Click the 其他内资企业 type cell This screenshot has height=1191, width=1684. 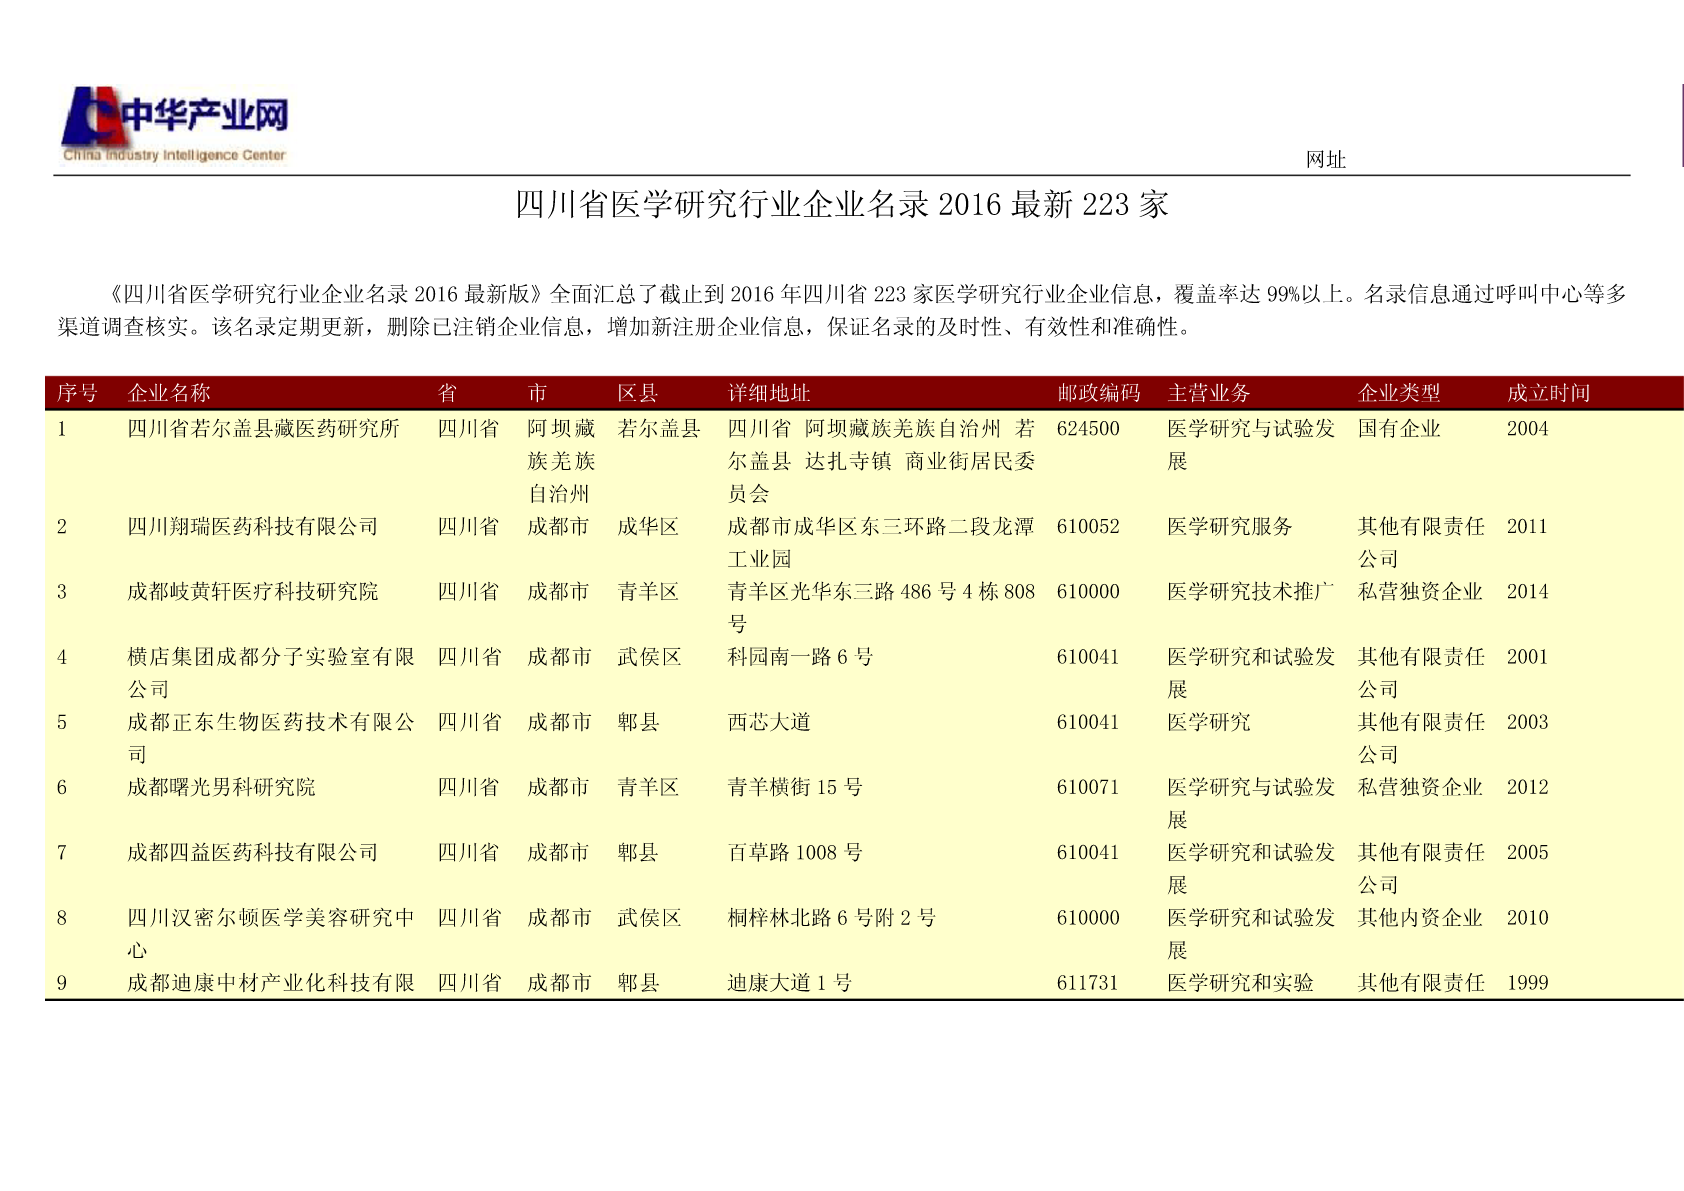tap(1420, 918)
